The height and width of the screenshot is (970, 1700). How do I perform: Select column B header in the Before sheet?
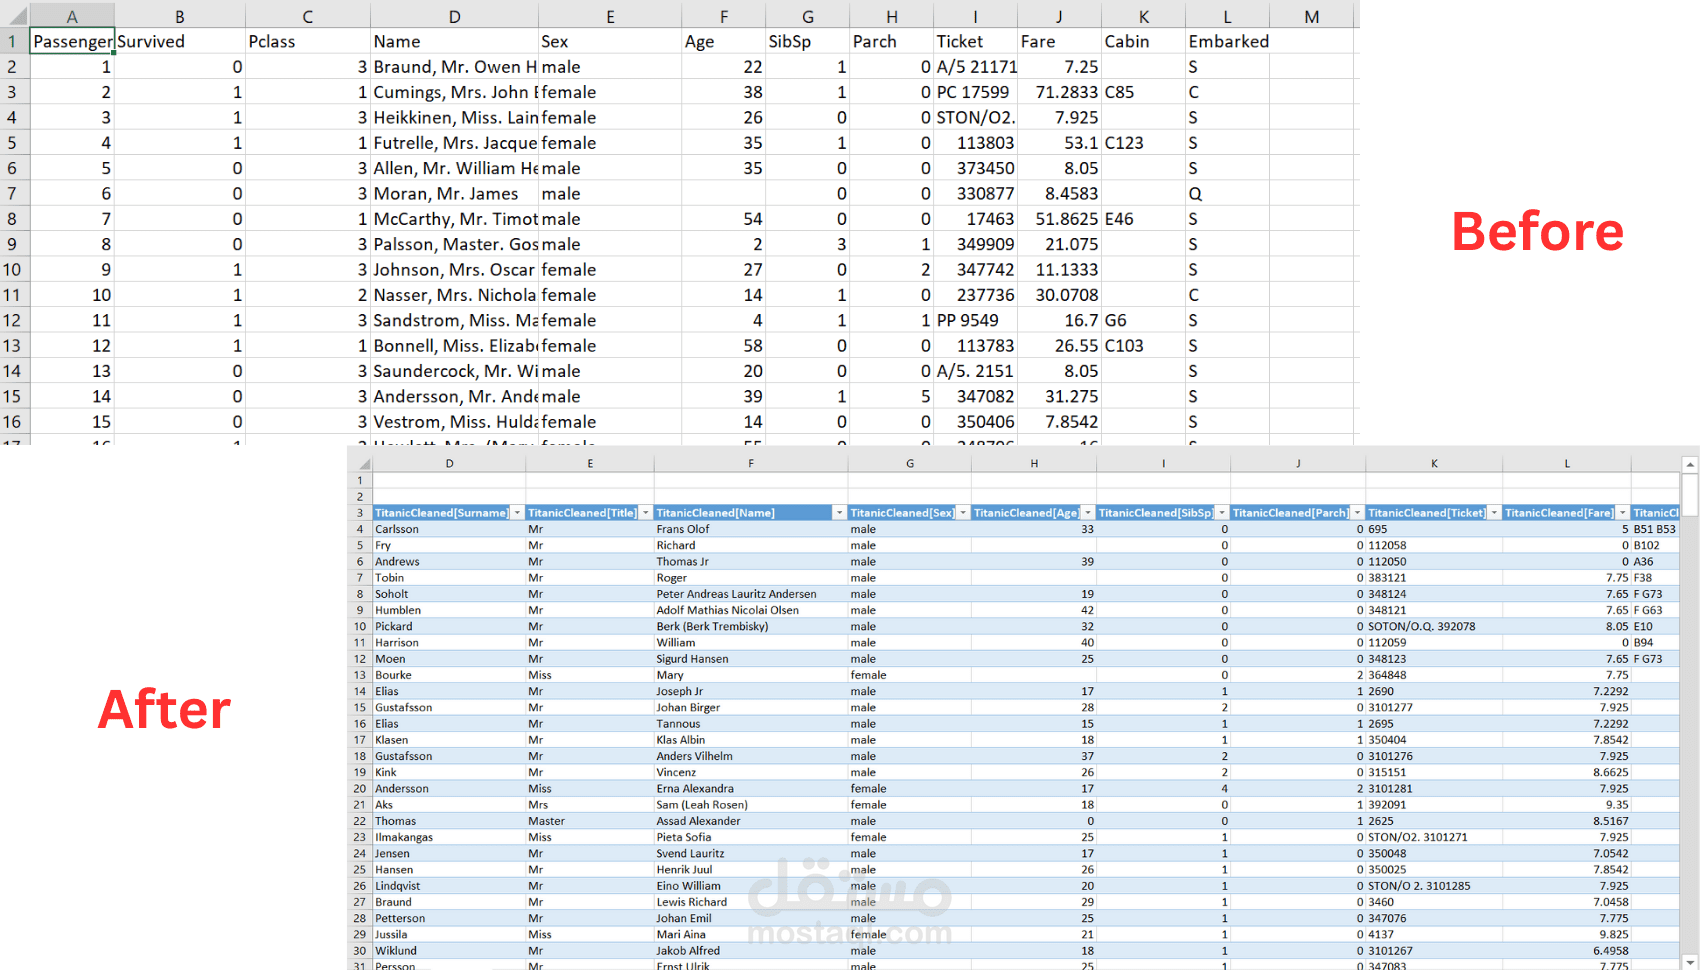(180, 16)
